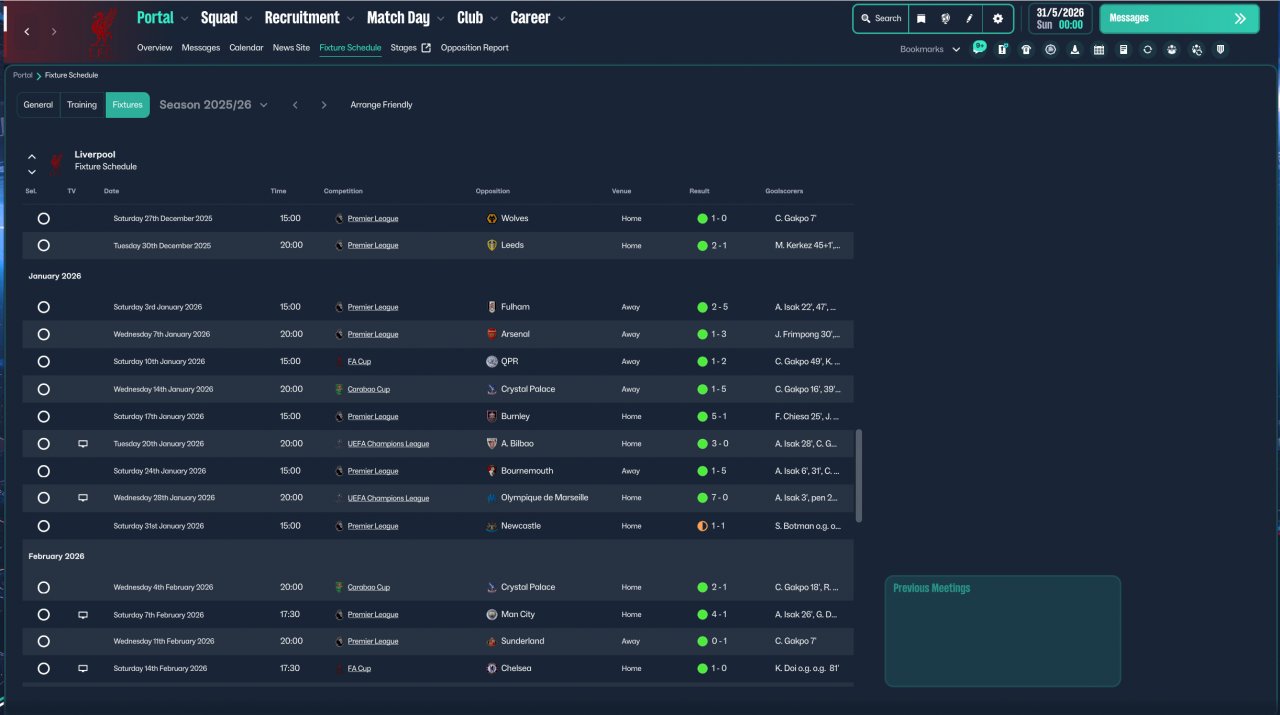Open the 9+ unread messages bubble icon

point(979,47)
